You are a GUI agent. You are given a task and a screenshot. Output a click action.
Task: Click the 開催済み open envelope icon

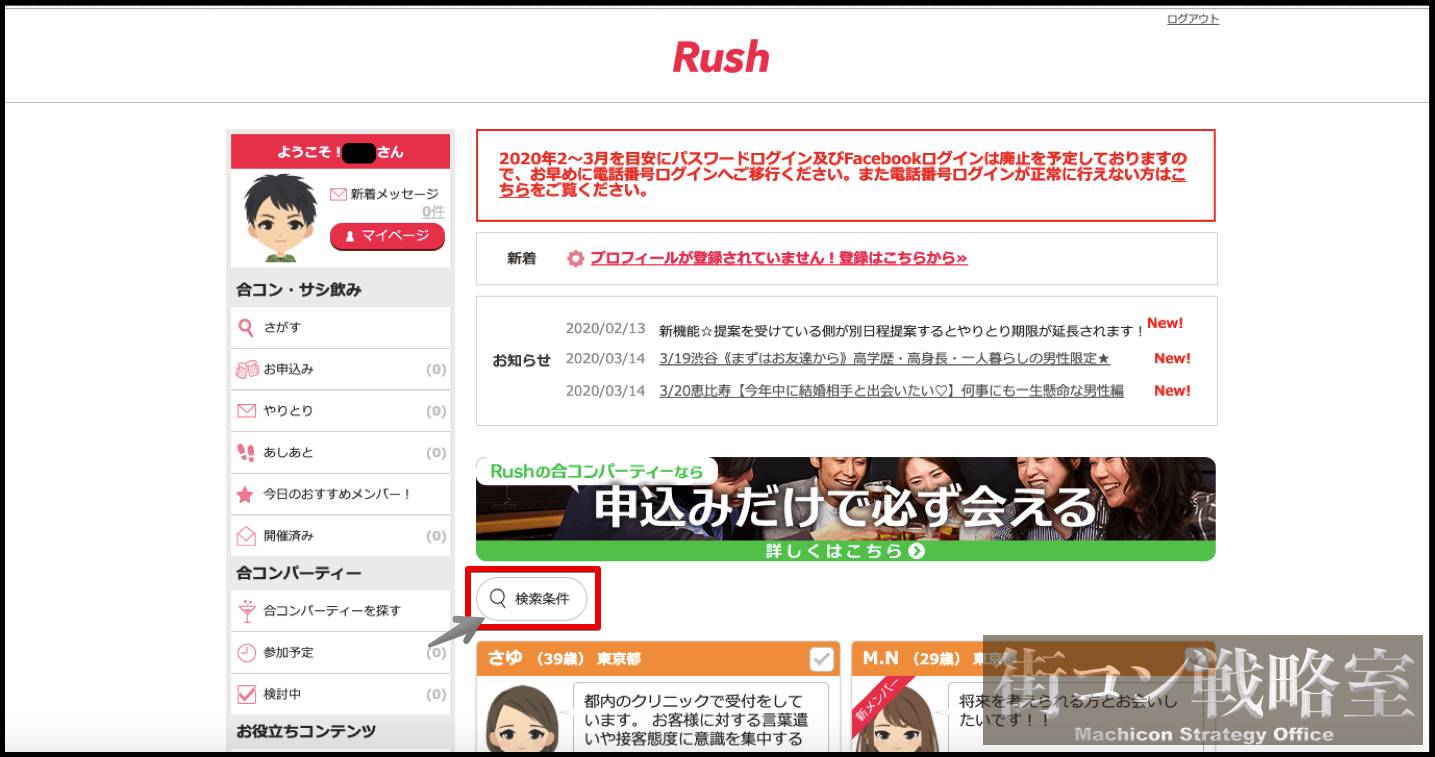click(x=246, y=536)
